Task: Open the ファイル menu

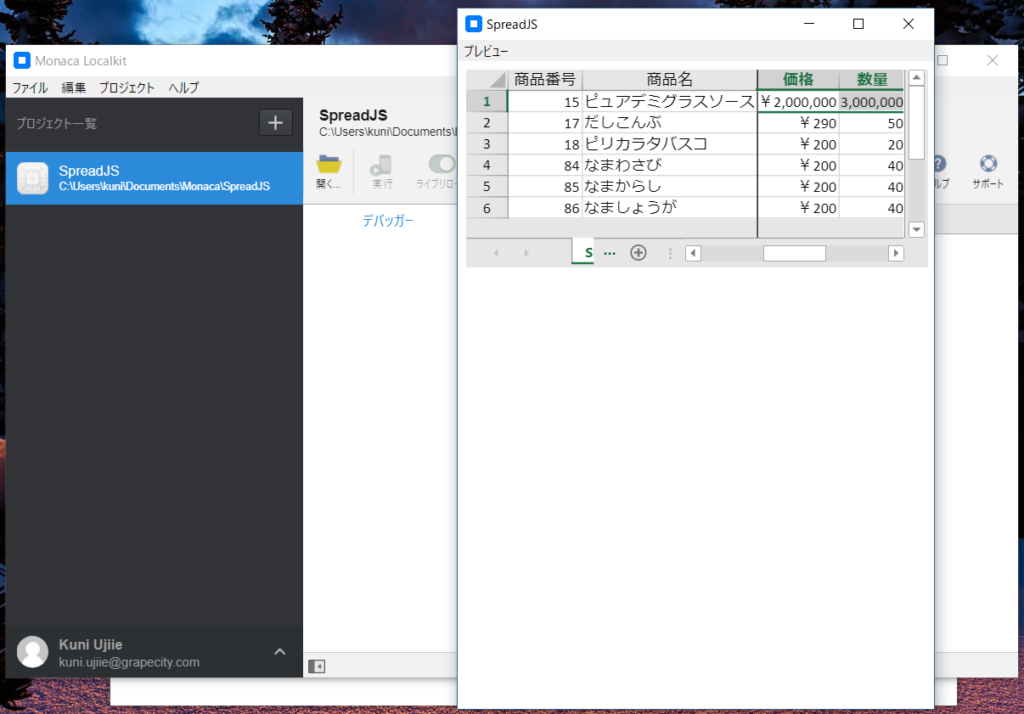Action: point(30,88)
